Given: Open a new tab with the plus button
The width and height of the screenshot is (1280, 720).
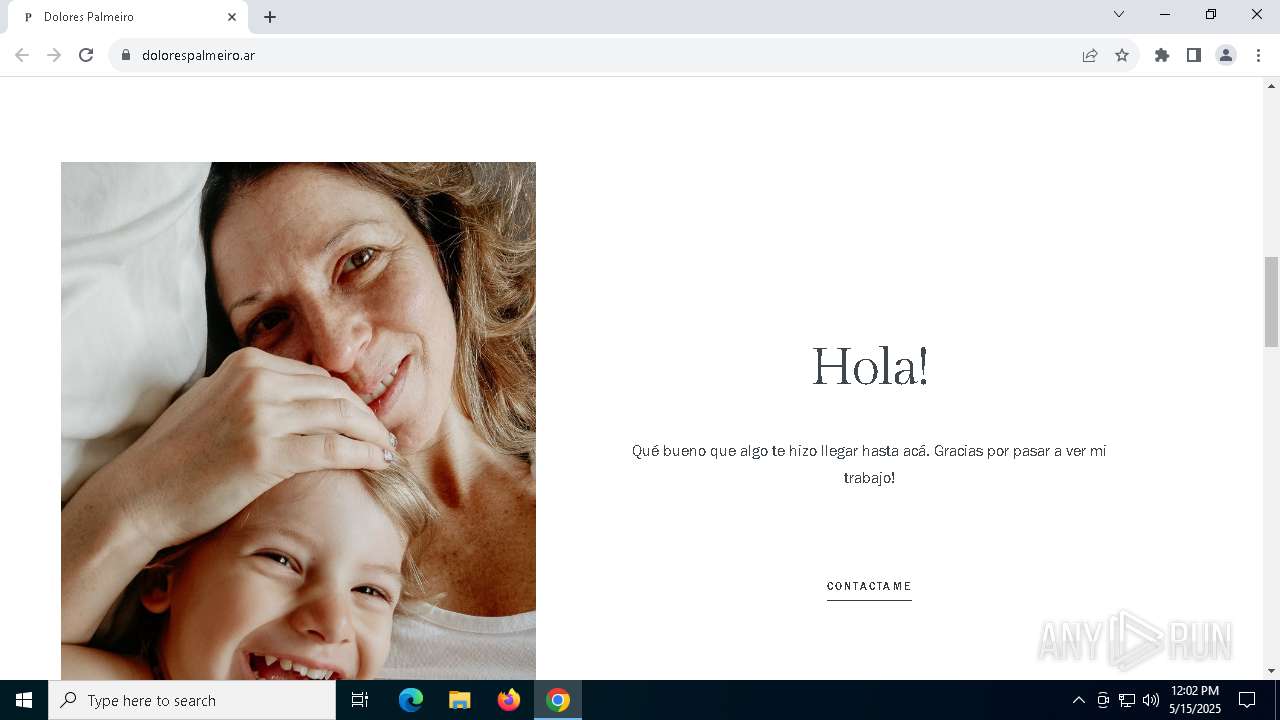Looking at the screenshot, I should 270,17.
